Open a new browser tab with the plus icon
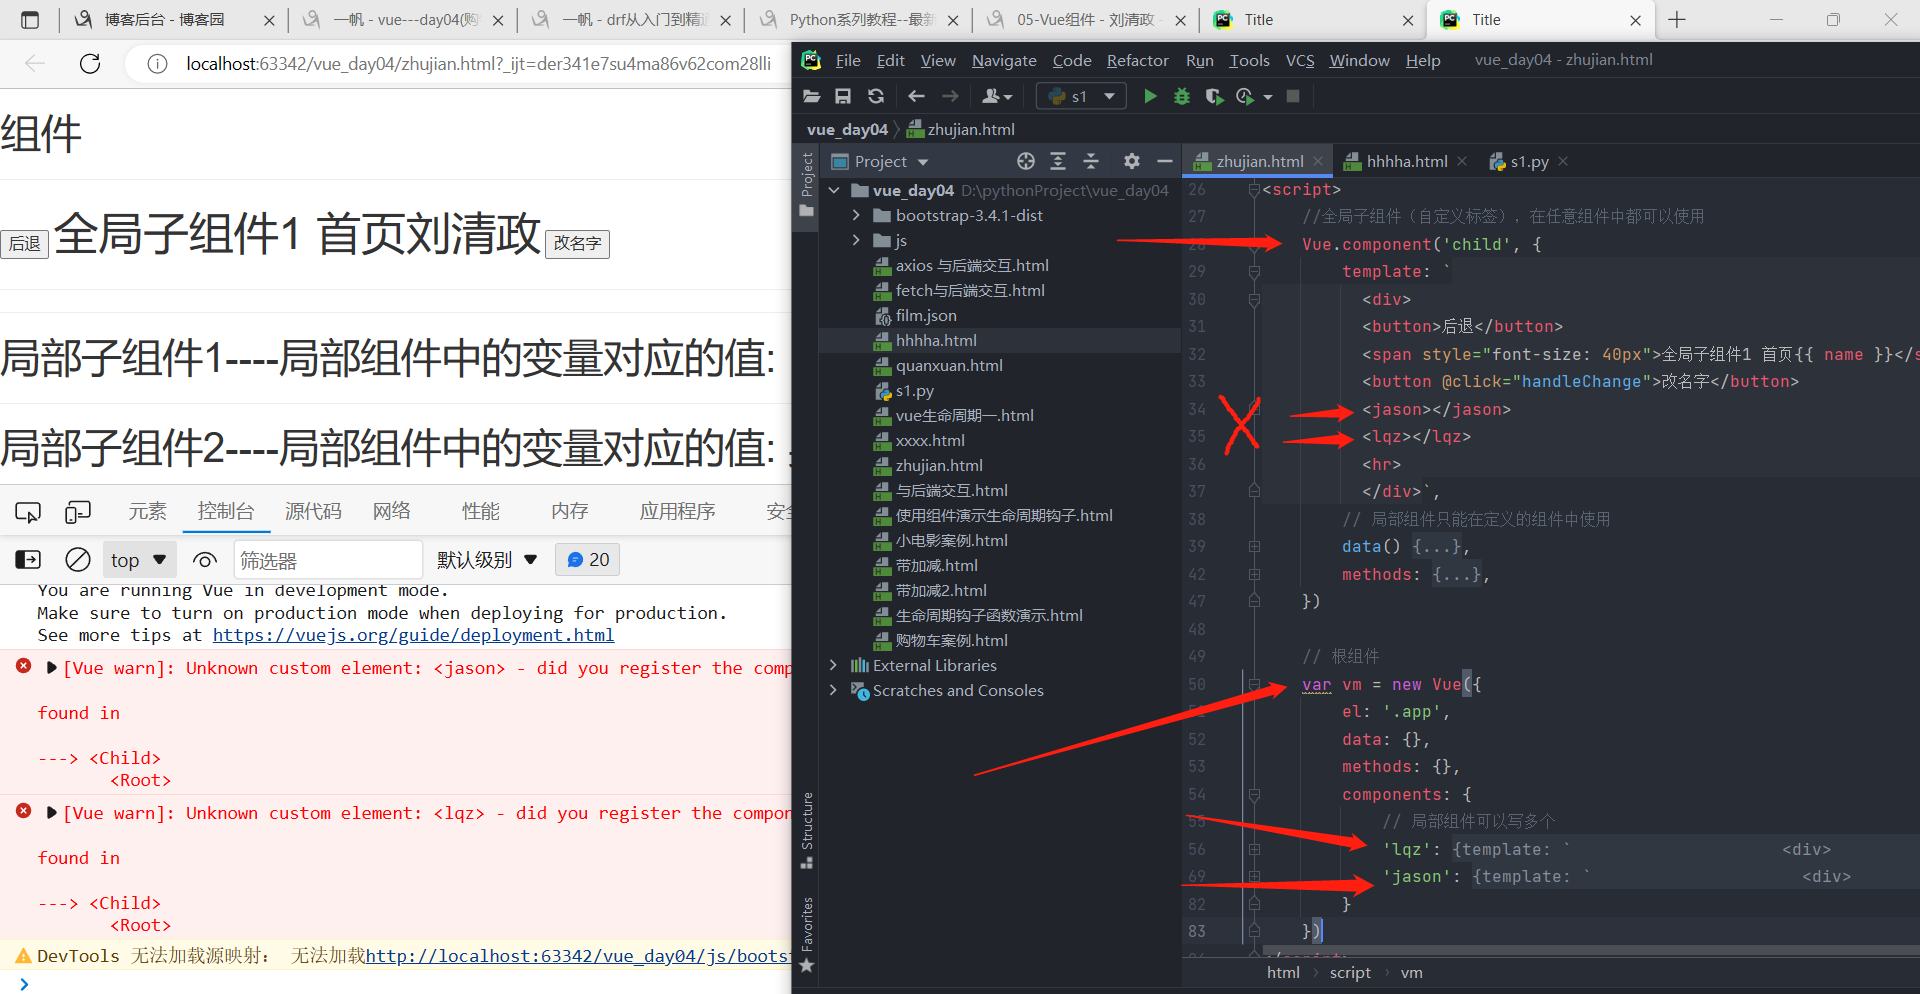Image resolution: width=1920 pixels, height=994 pixels. click(x=1677, y=20)
